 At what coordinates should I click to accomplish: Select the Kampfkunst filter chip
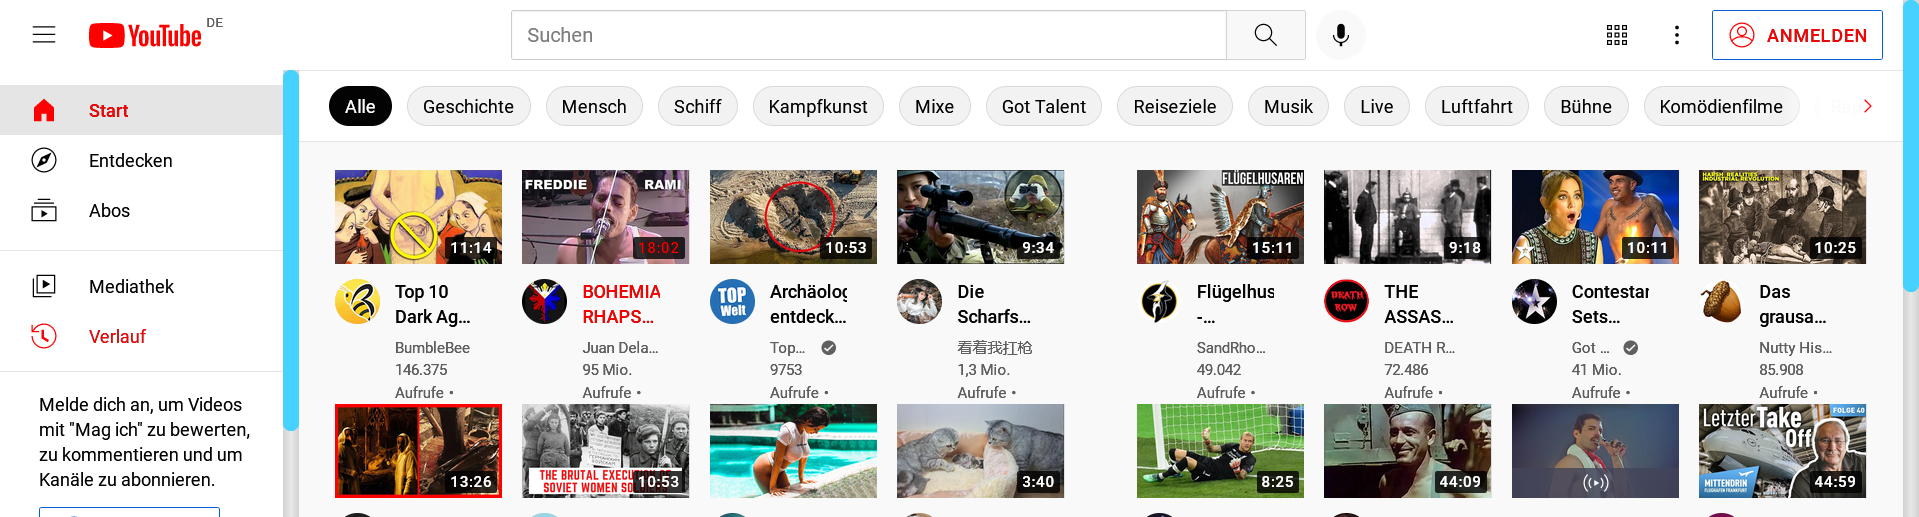point(818,106)
